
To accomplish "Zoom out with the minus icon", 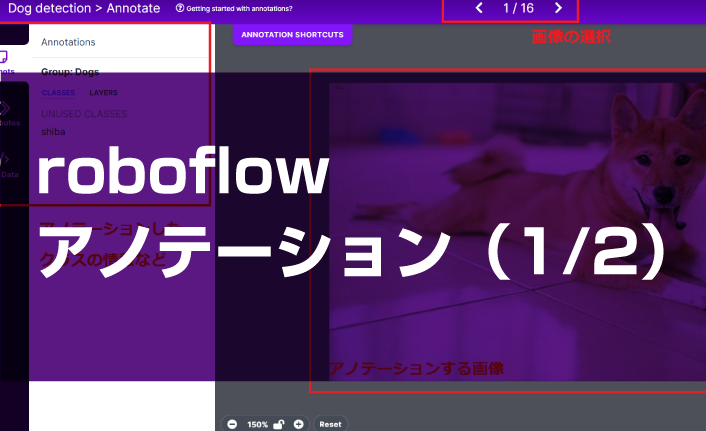I will click(232, 424).
